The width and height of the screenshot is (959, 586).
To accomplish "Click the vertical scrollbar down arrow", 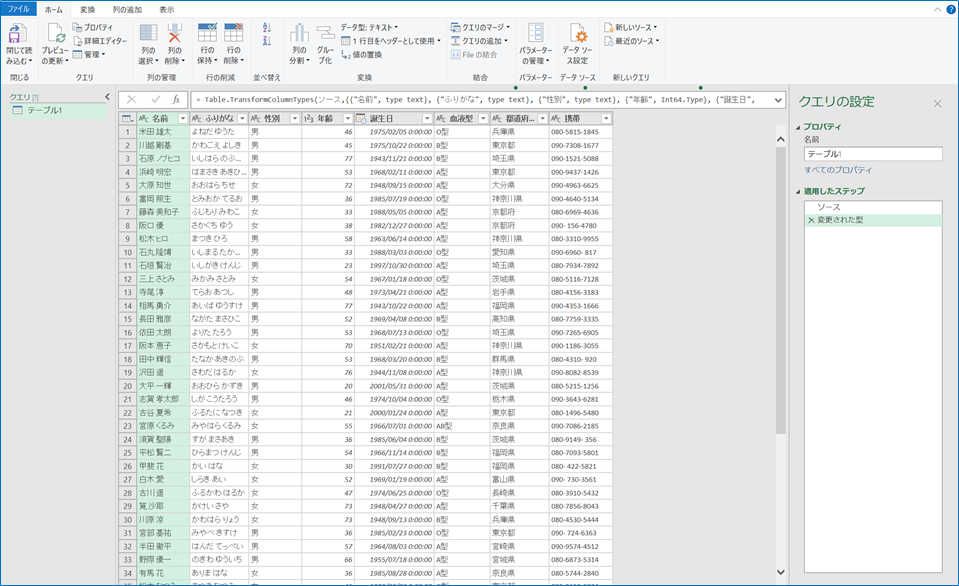I will coord(780,573).
